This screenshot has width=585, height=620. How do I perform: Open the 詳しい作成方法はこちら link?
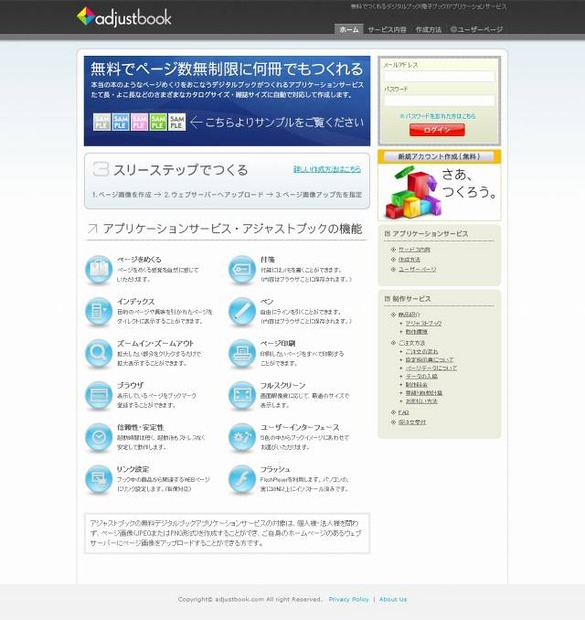point(327,169)
